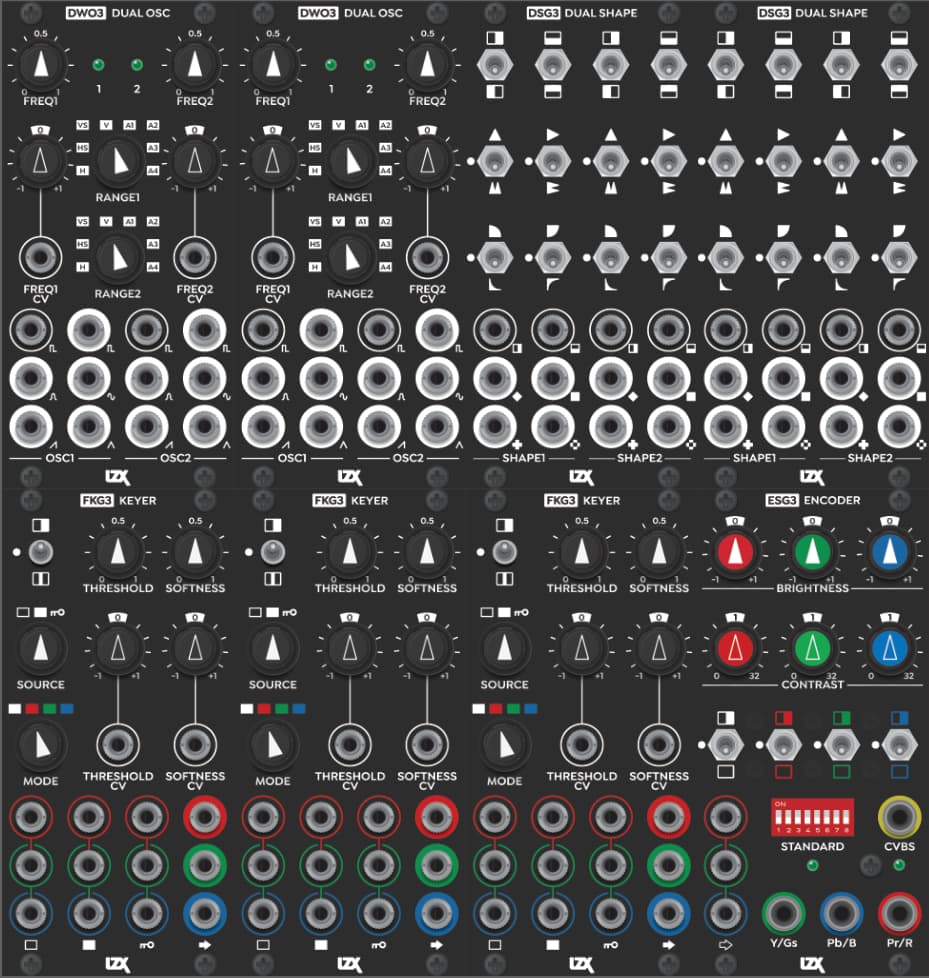The height and width of the screenshot is (978, 929).
Task: Click red color square above leftmost MODE knob
Action: (32, 709)
